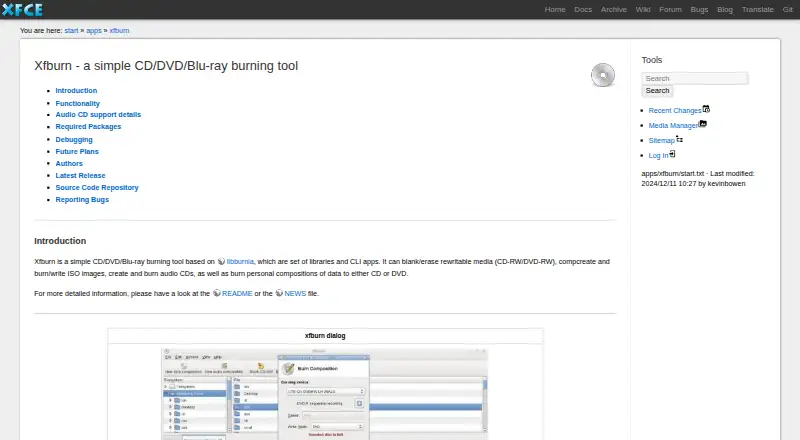
Task: Jump to Future Plans link
Action: 77,152
